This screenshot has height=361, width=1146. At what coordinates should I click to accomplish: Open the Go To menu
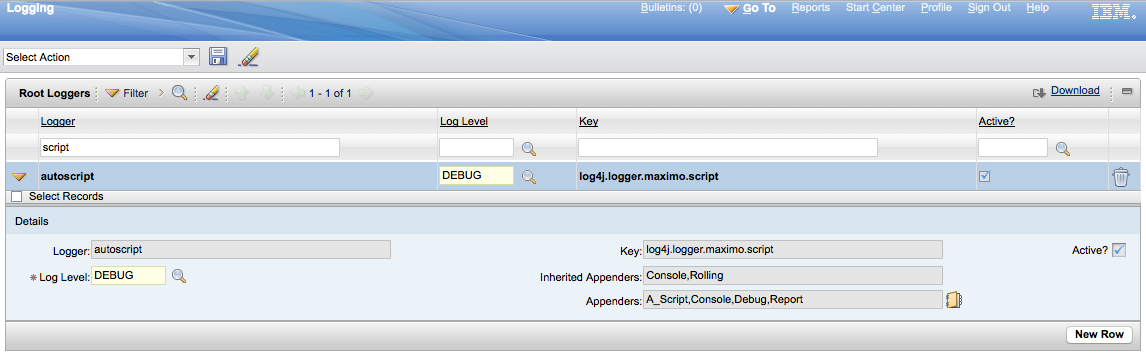[x=759, y=8]
